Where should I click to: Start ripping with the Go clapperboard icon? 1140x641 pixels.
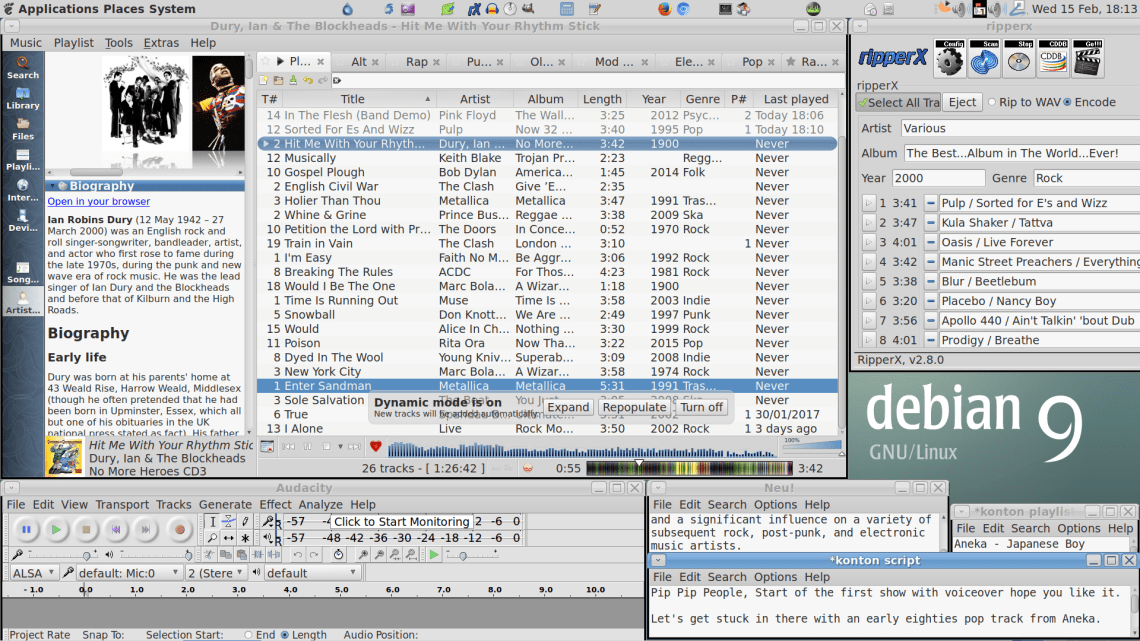(1087, 60)
